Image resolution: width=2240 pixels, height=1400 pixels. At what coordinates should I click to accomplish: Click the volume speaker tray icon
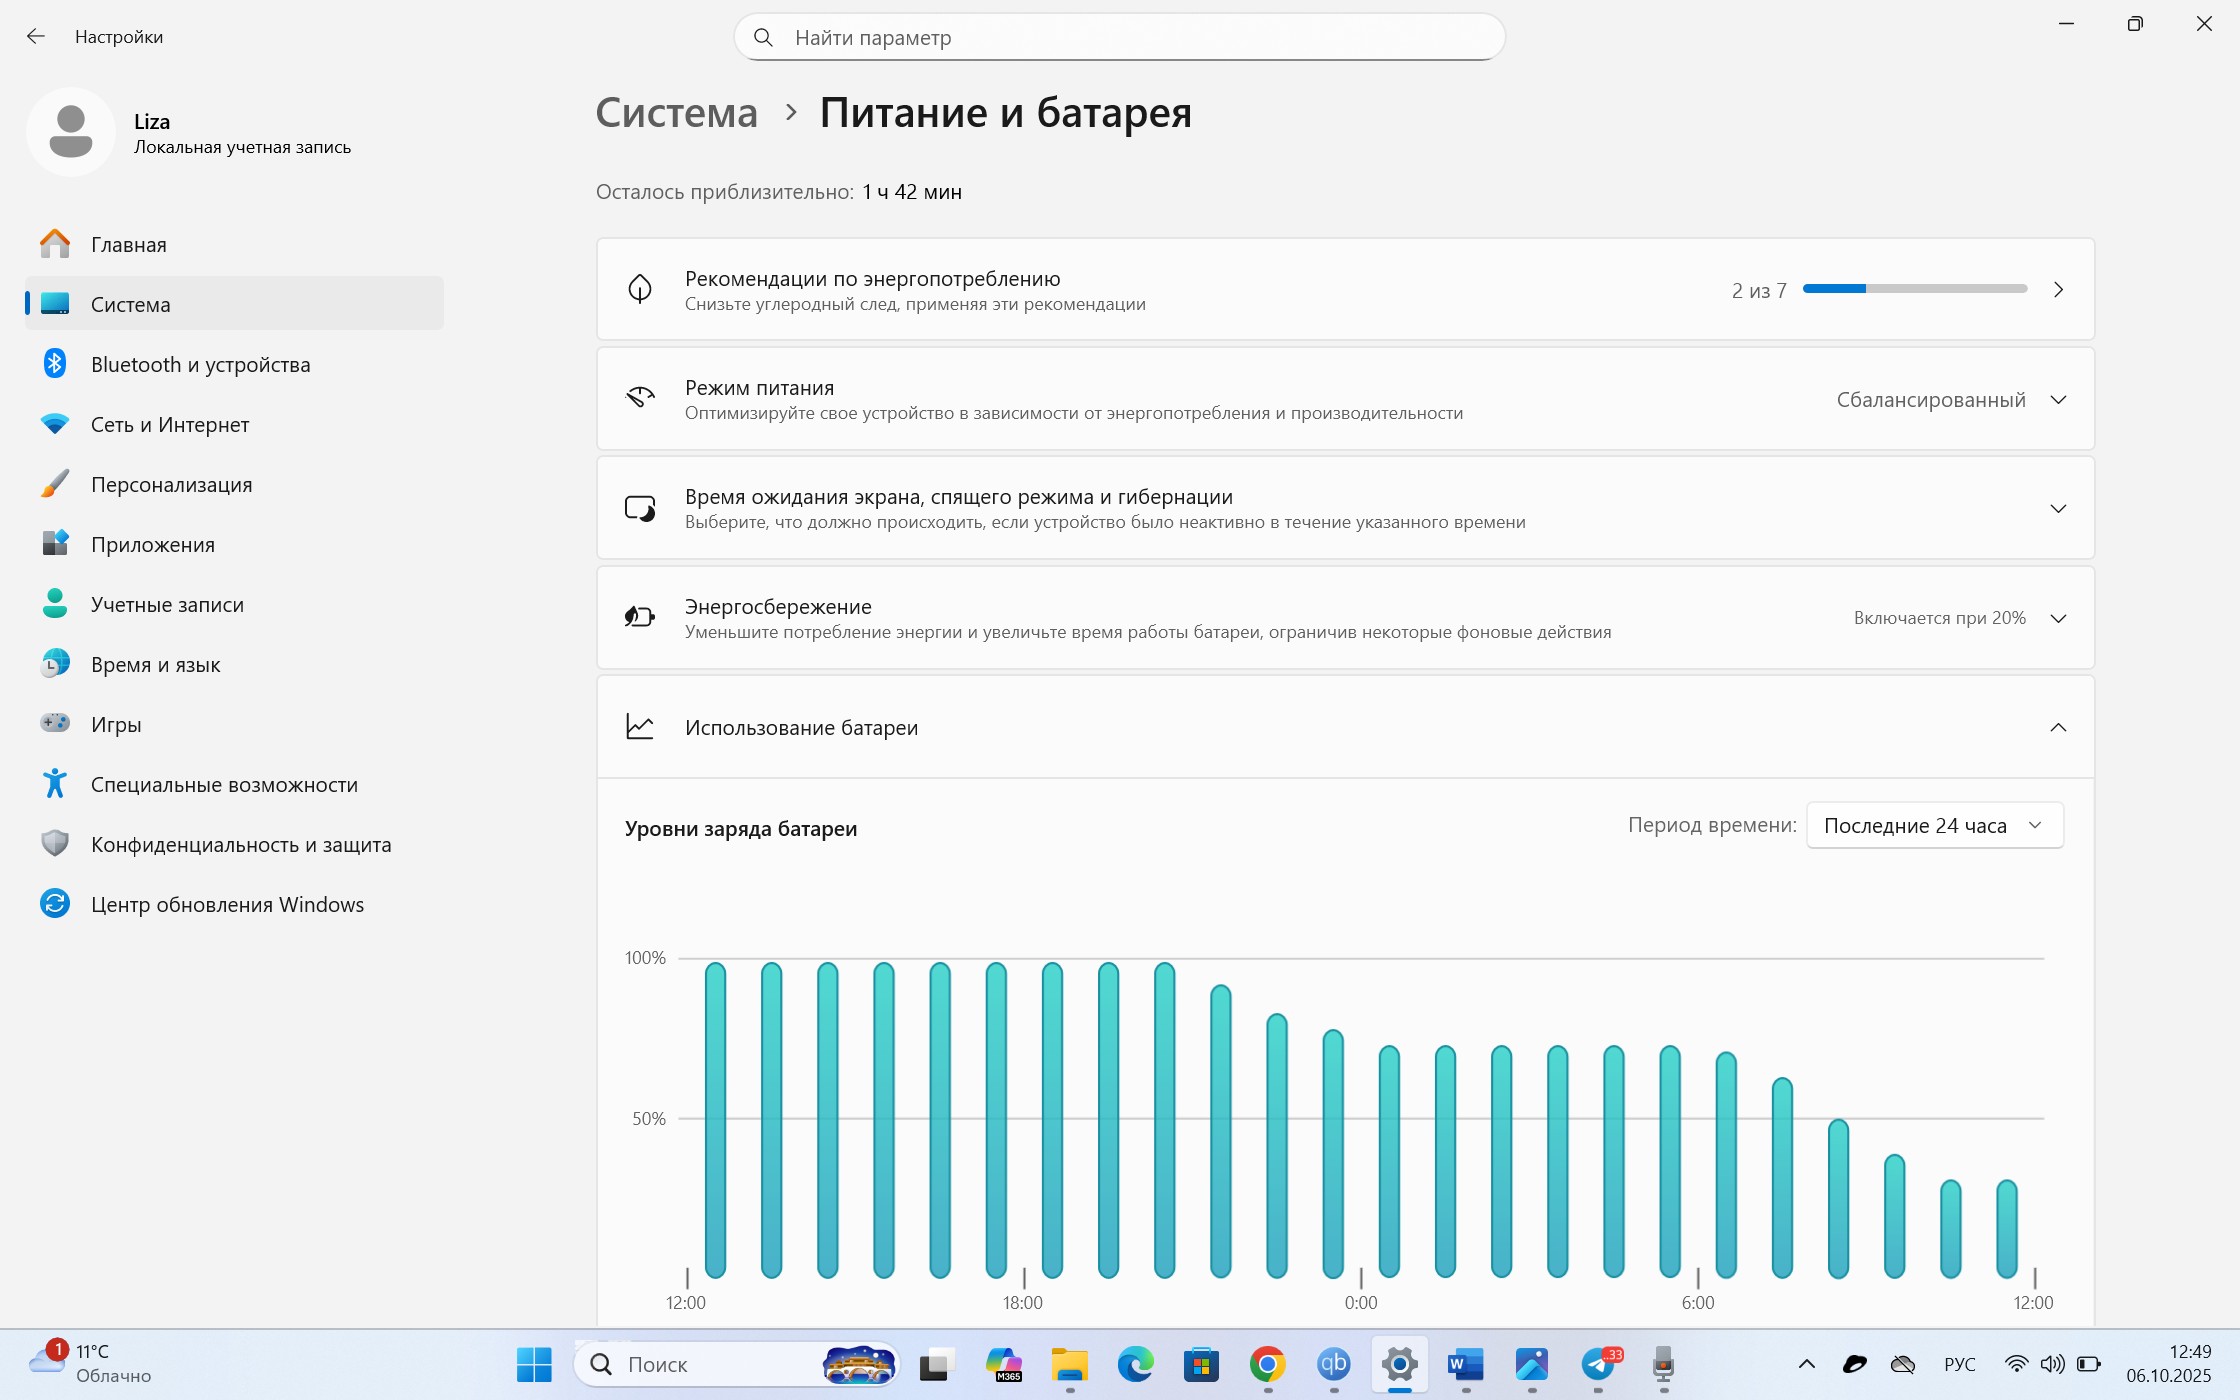(2052, 1364)
